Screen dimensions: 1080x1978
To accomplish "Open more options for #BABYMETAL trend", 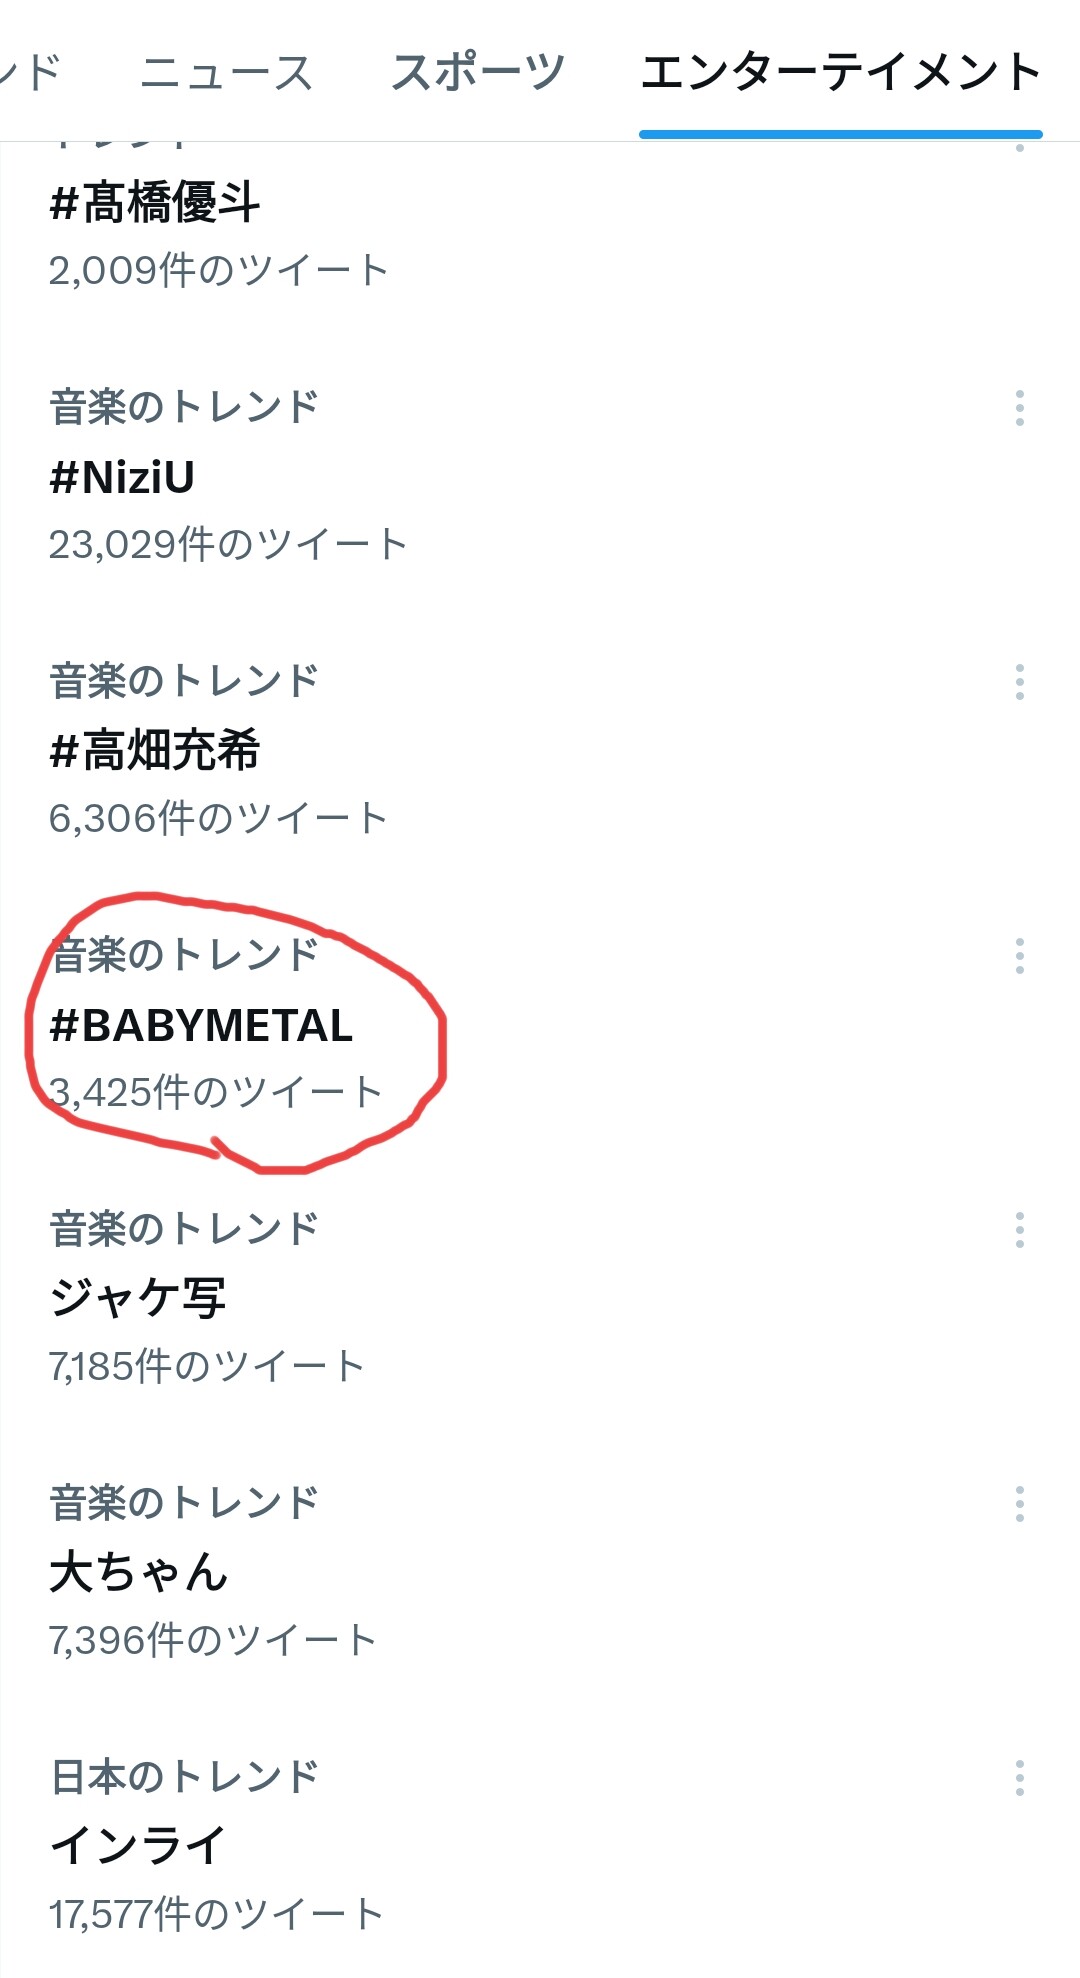I will (x=1019, y=956).
